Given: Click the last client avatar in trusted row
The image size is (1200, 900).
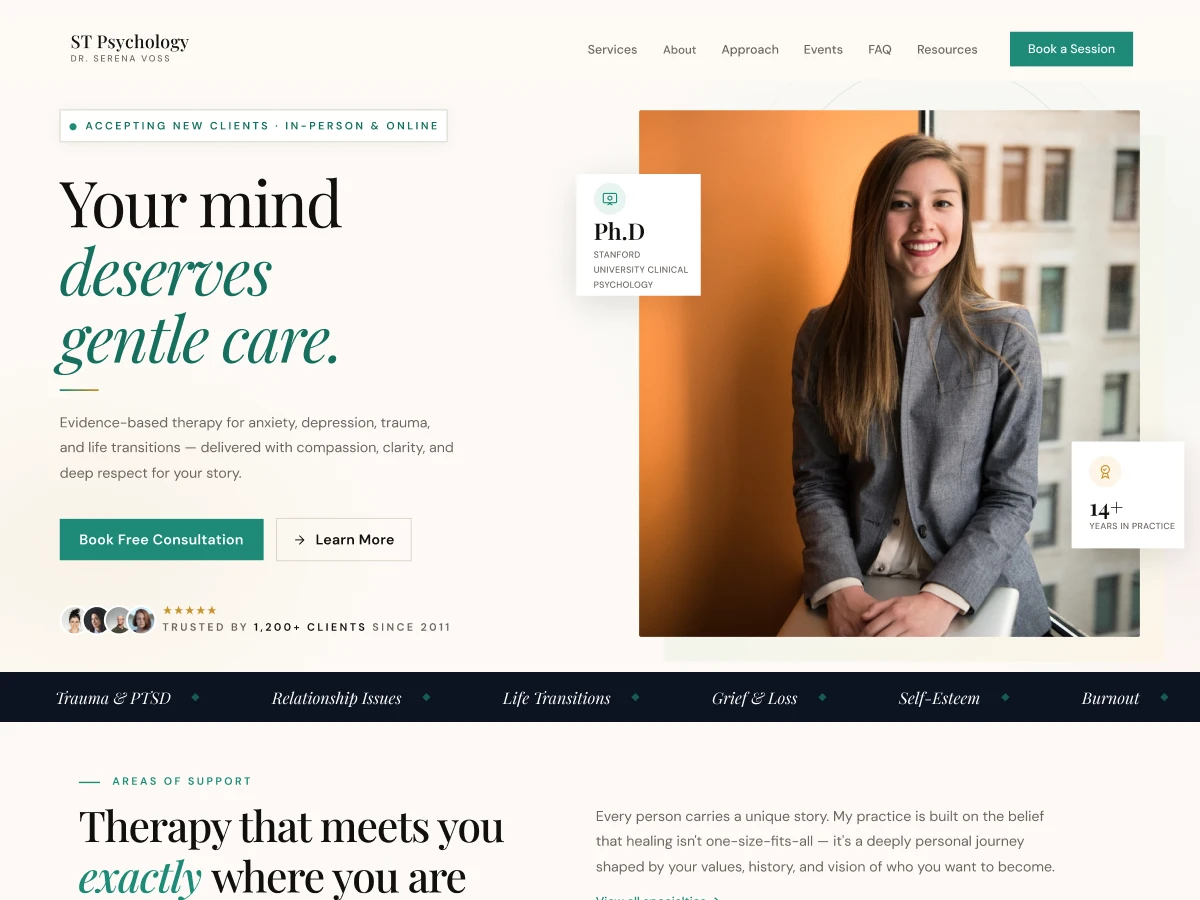Looking at the screenshot, I should point(141,620).
